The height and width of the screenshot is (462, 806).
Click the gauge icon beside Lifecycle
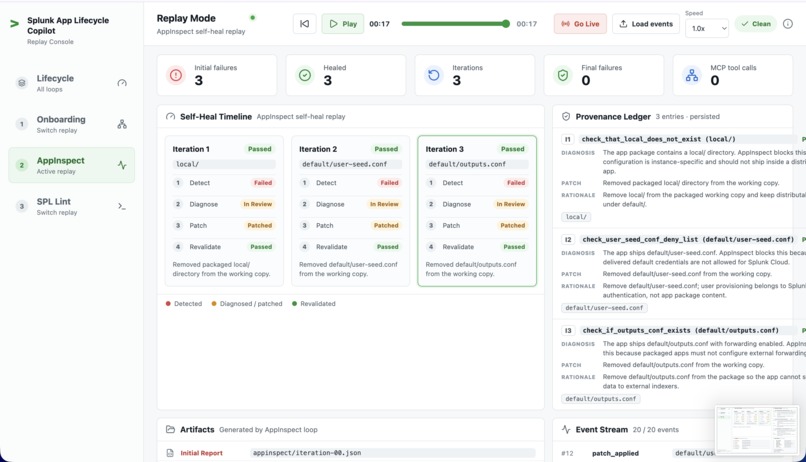pyautogui.click(x=122, y=83)
